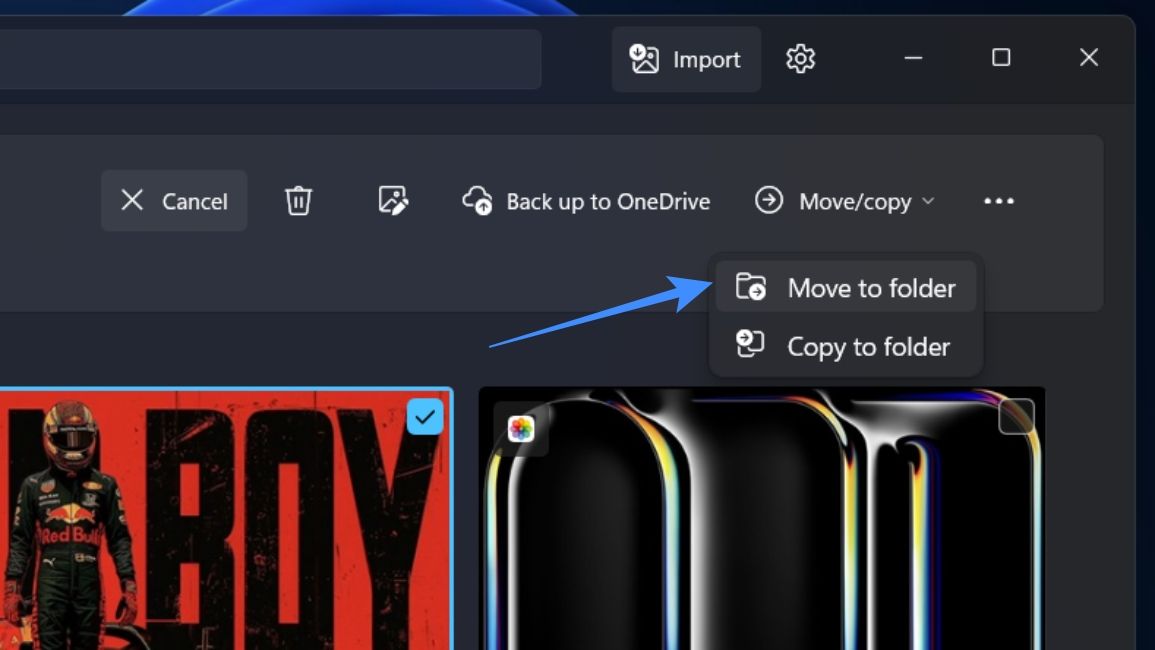1155x650 pixels.
Task: Check the selection box on black abstract photo
Action: click(1016, 417)
